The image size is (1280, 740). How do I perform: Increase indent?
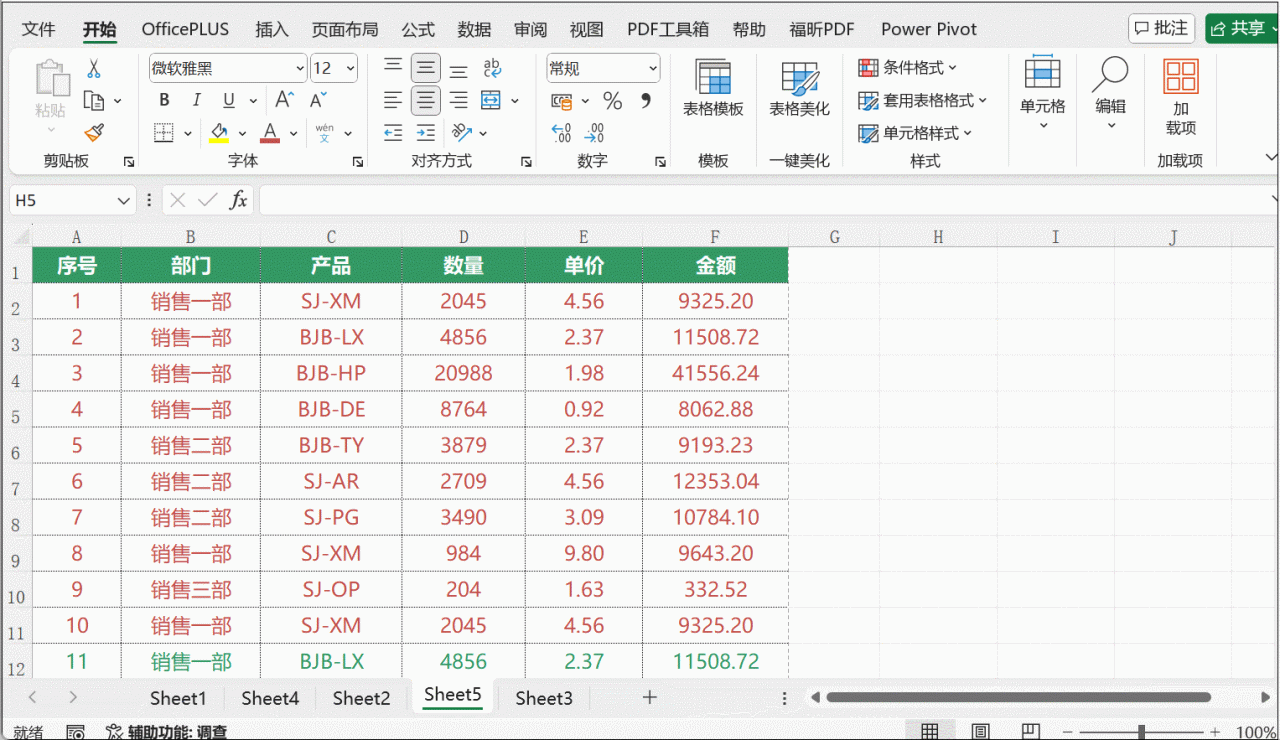[426, 132]
